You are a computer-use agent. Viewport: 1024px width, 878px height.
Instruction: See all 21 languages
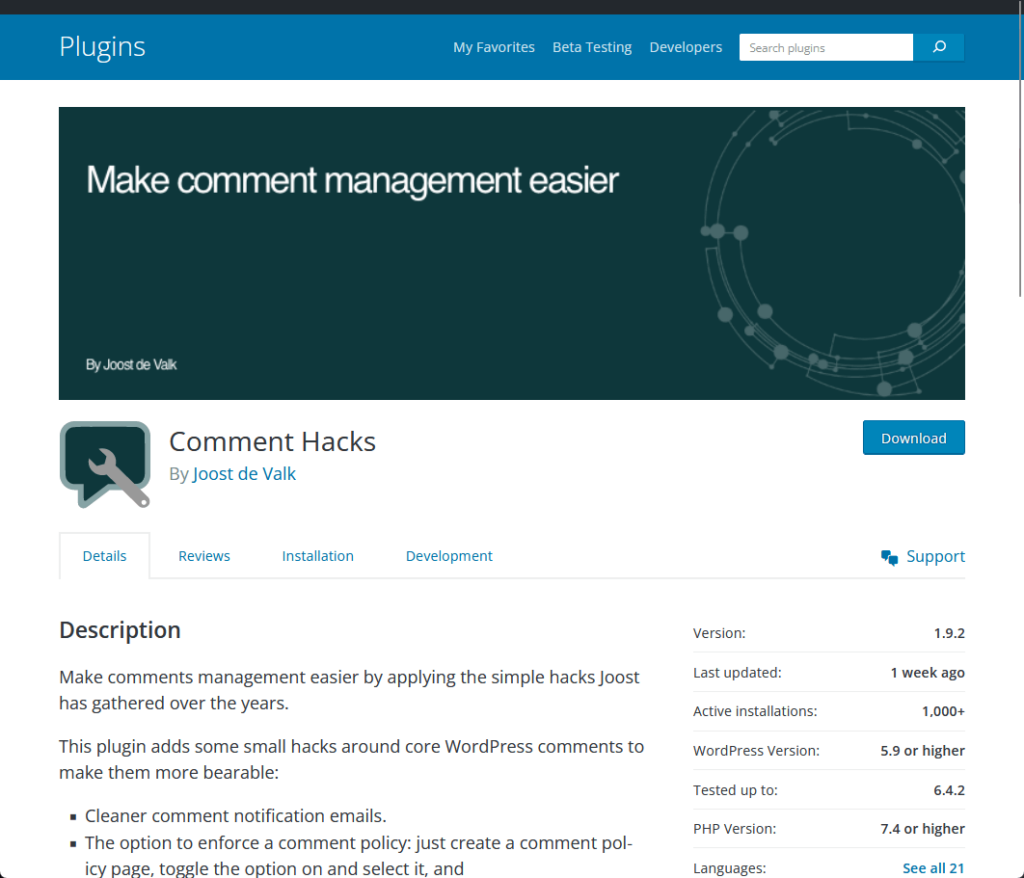point(933,868)
